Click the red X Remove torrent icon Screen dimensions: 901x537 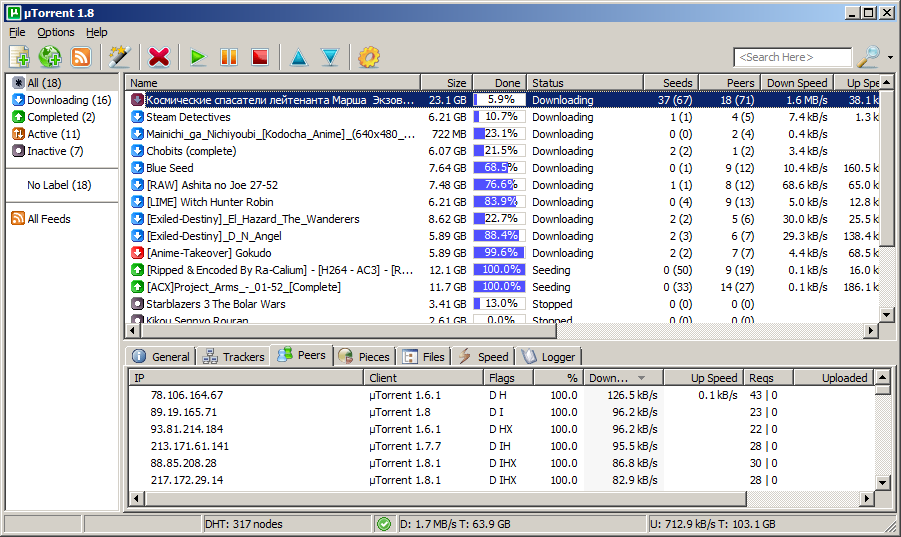tap(159, 57)
